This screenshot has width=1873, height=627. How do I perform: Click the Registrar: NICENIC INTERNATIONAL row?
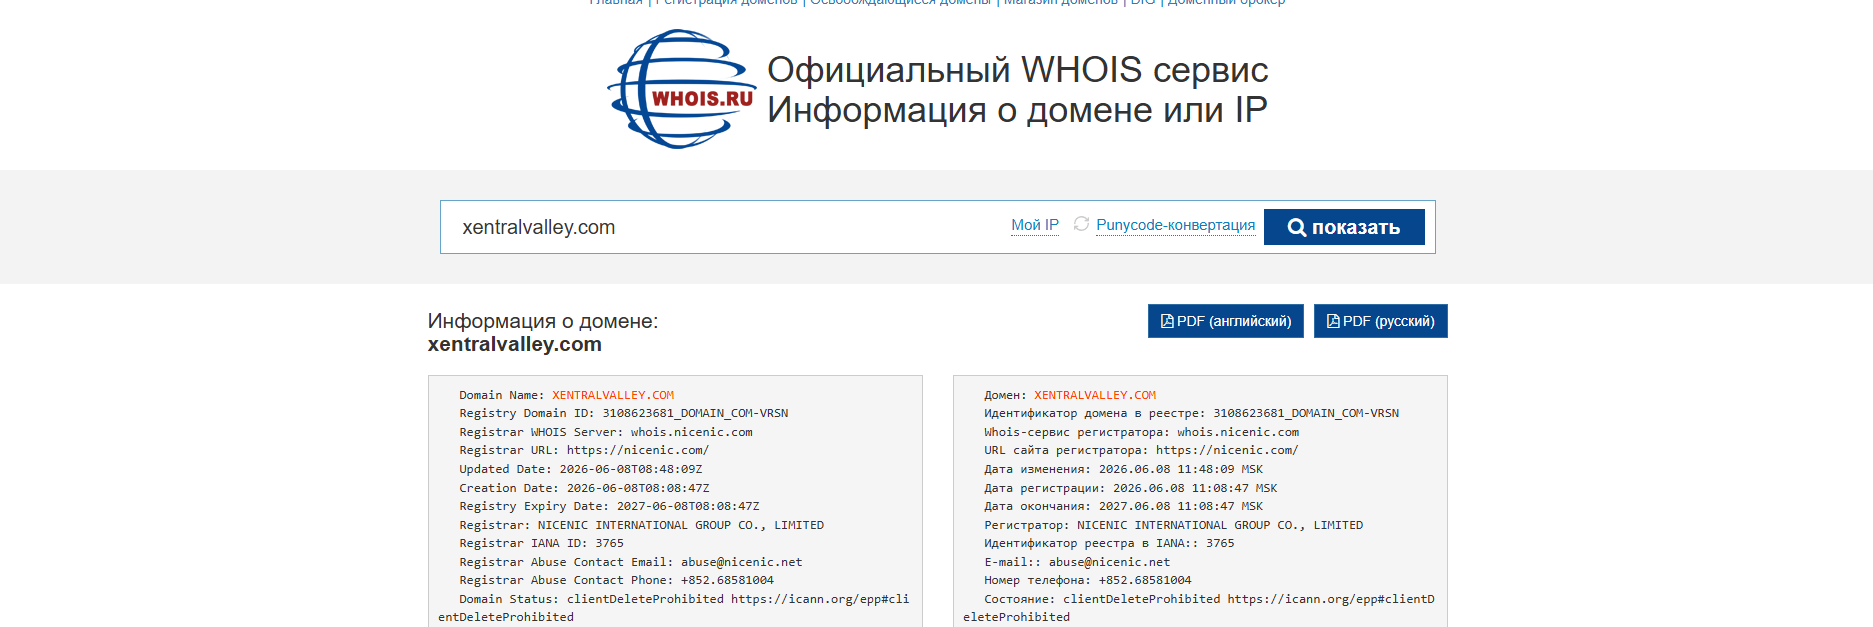click(x=642, y=525)
